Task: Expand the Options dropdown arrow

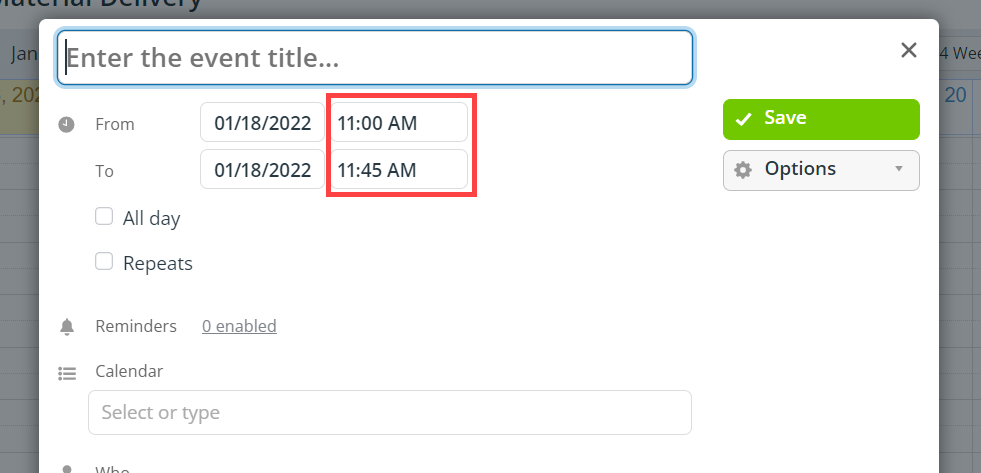Action: click(x=899, y=169)
